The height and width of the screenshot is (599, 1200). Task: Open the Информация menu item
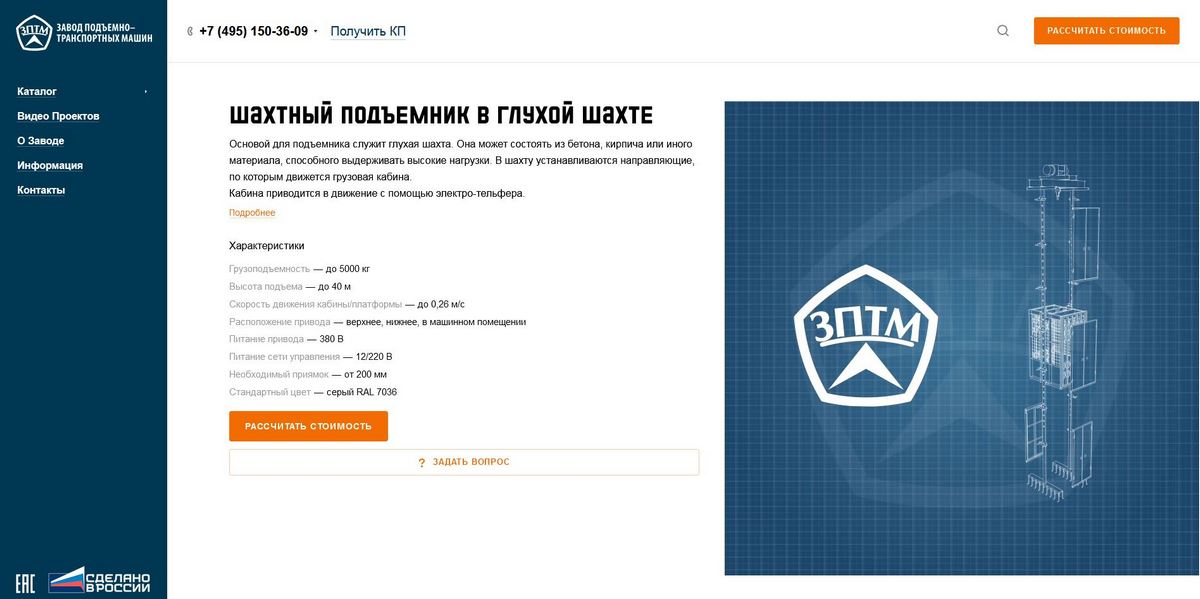[x=50, y=166]
